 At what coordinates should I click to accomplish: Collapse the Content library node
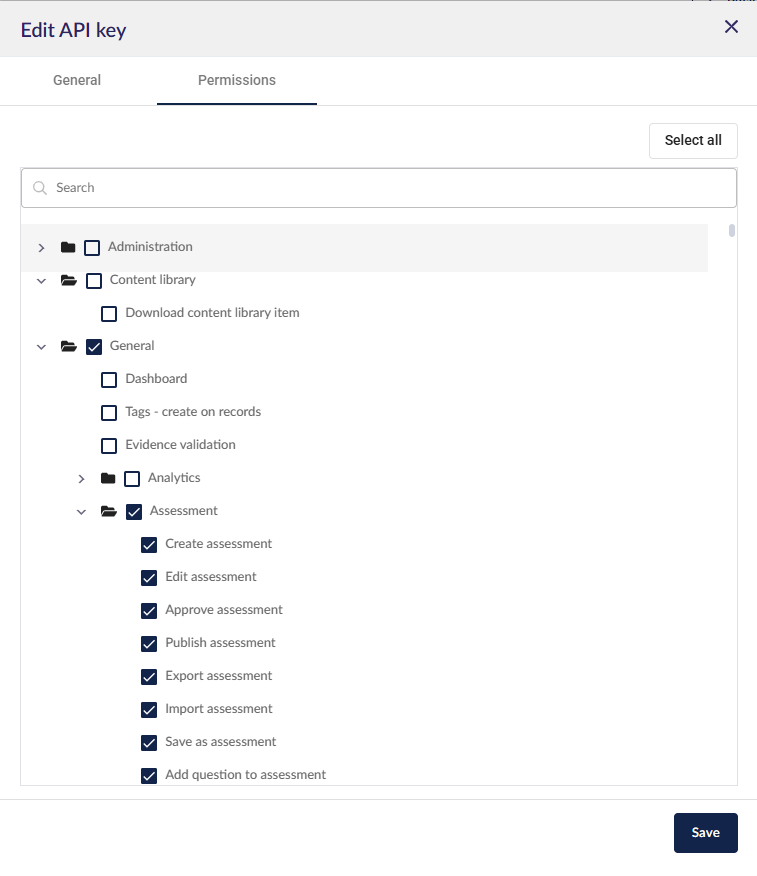pyautogui.click(x=41, y=281)
